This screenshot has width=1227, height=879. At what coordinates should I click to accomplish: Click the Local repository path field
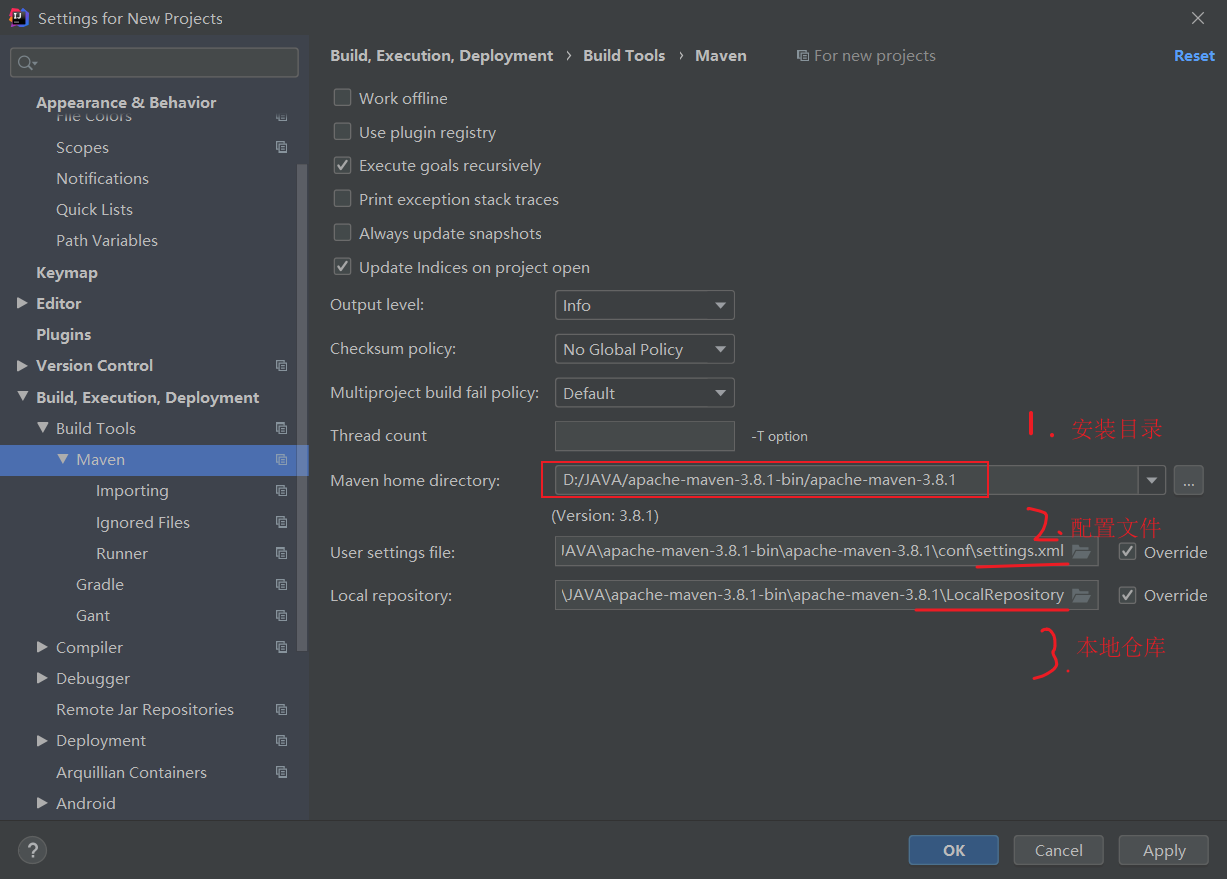(826, 595)
